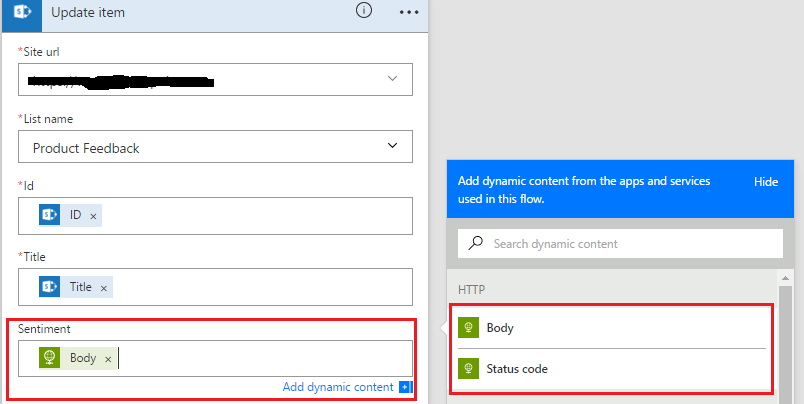The image size is (804, 404).
Task: Open the info icon on Update item
Action: click(364, 10)
